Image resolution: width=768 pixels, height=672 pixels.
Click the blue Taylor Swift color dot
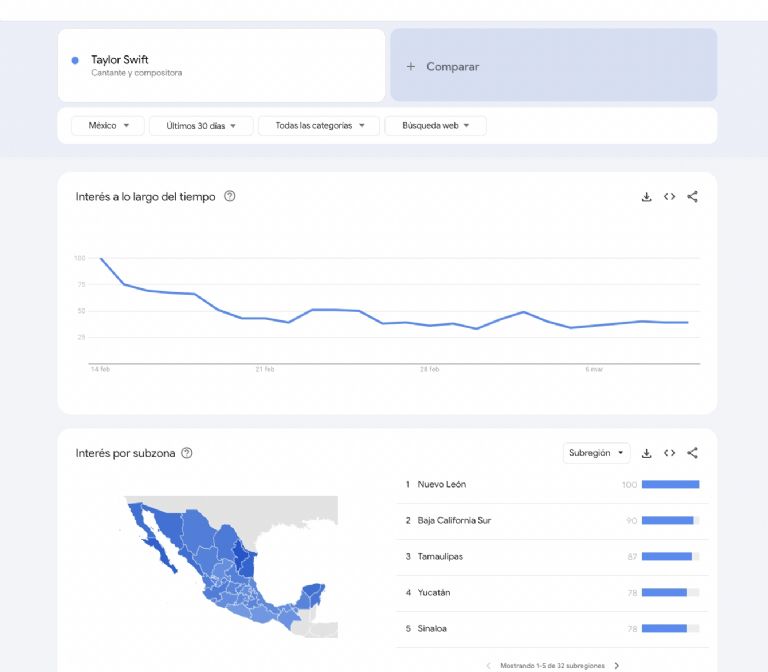point(75,61)
